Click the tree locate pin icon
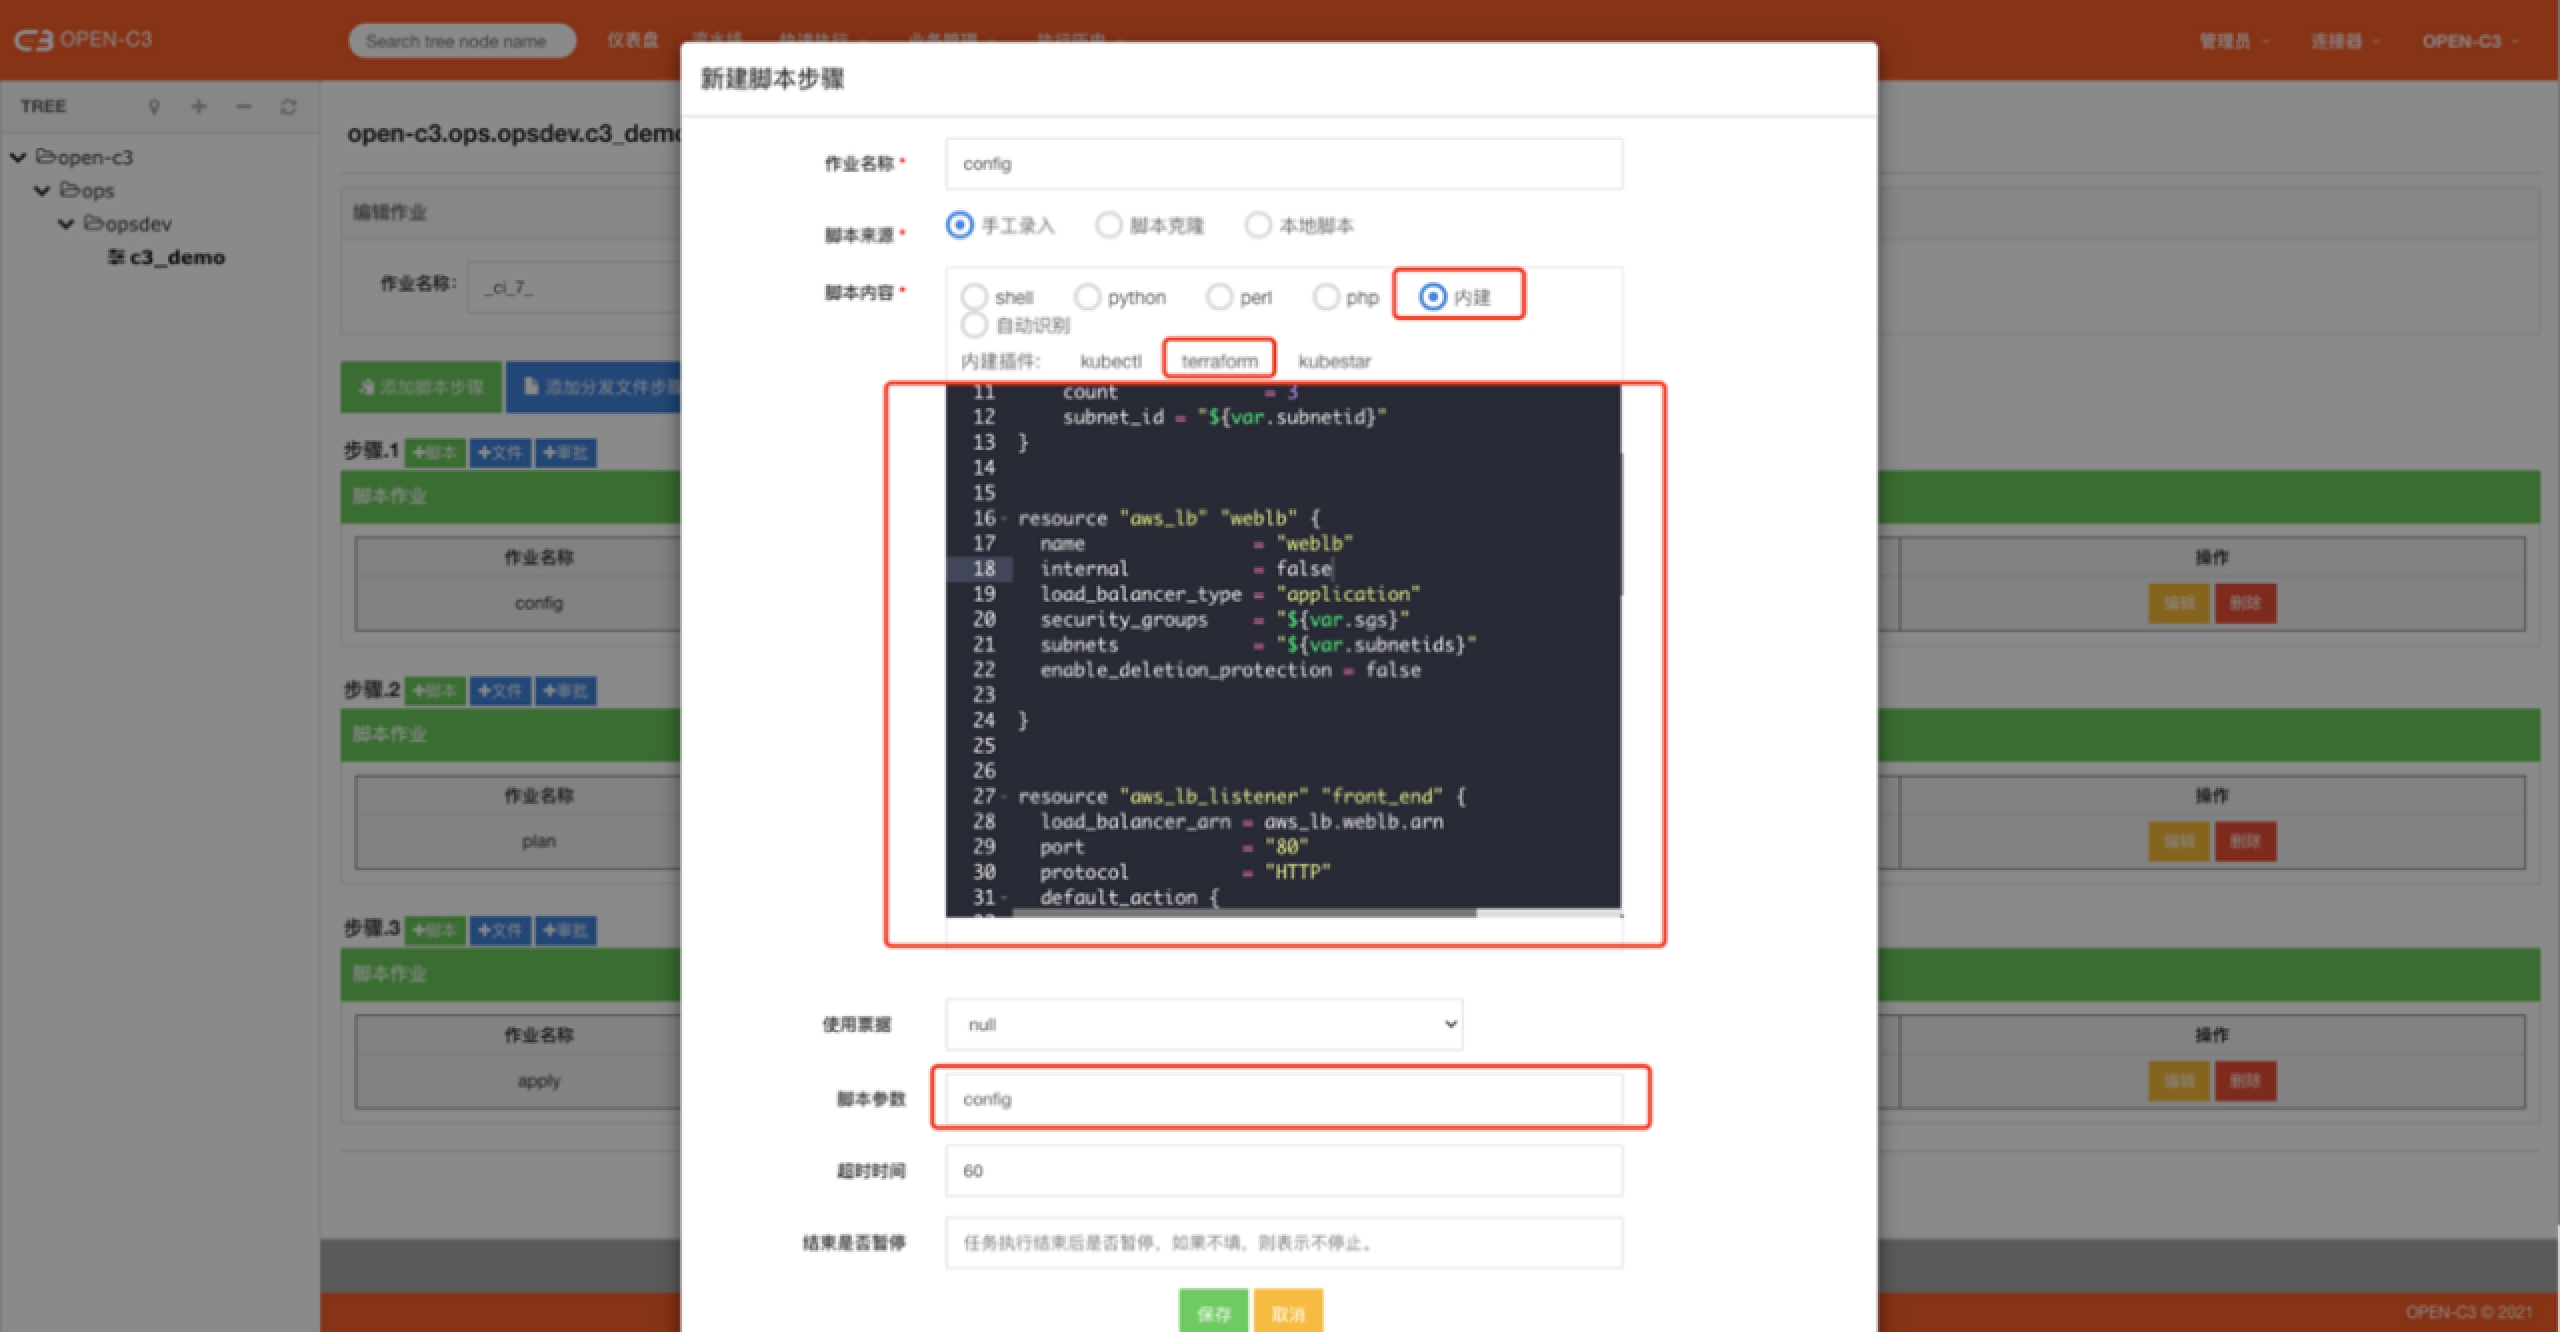 click(x=154, y=106)
